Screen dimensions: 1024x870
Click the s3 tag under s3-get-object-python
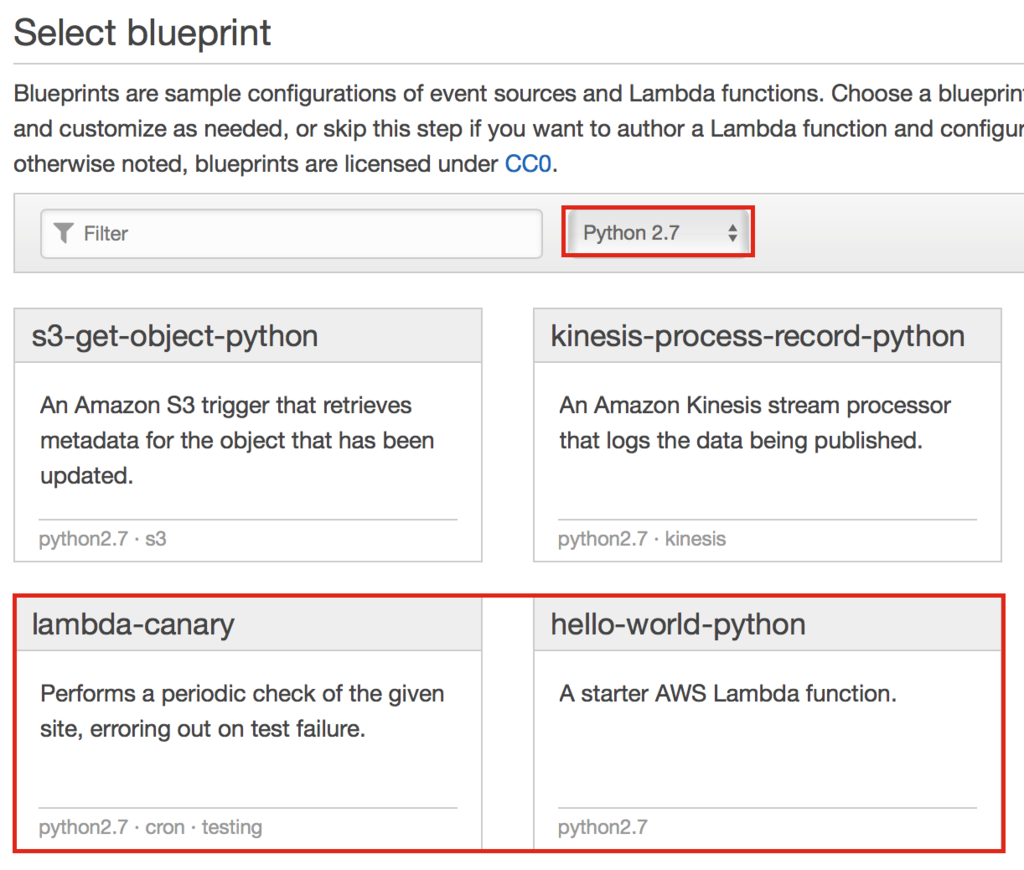(156, 539)
